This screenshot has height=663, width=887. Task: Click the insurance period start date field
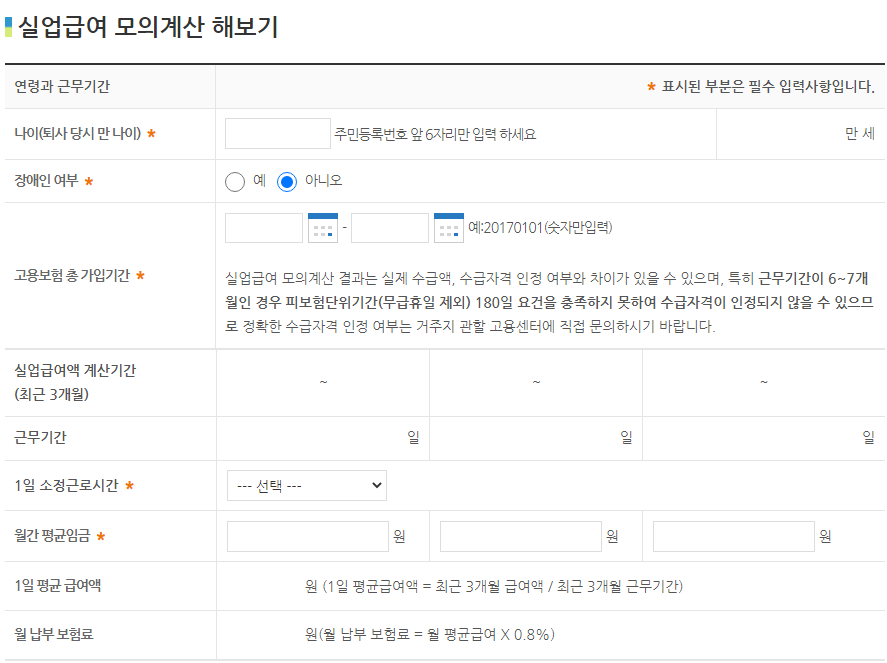click(x=264, y=228)
